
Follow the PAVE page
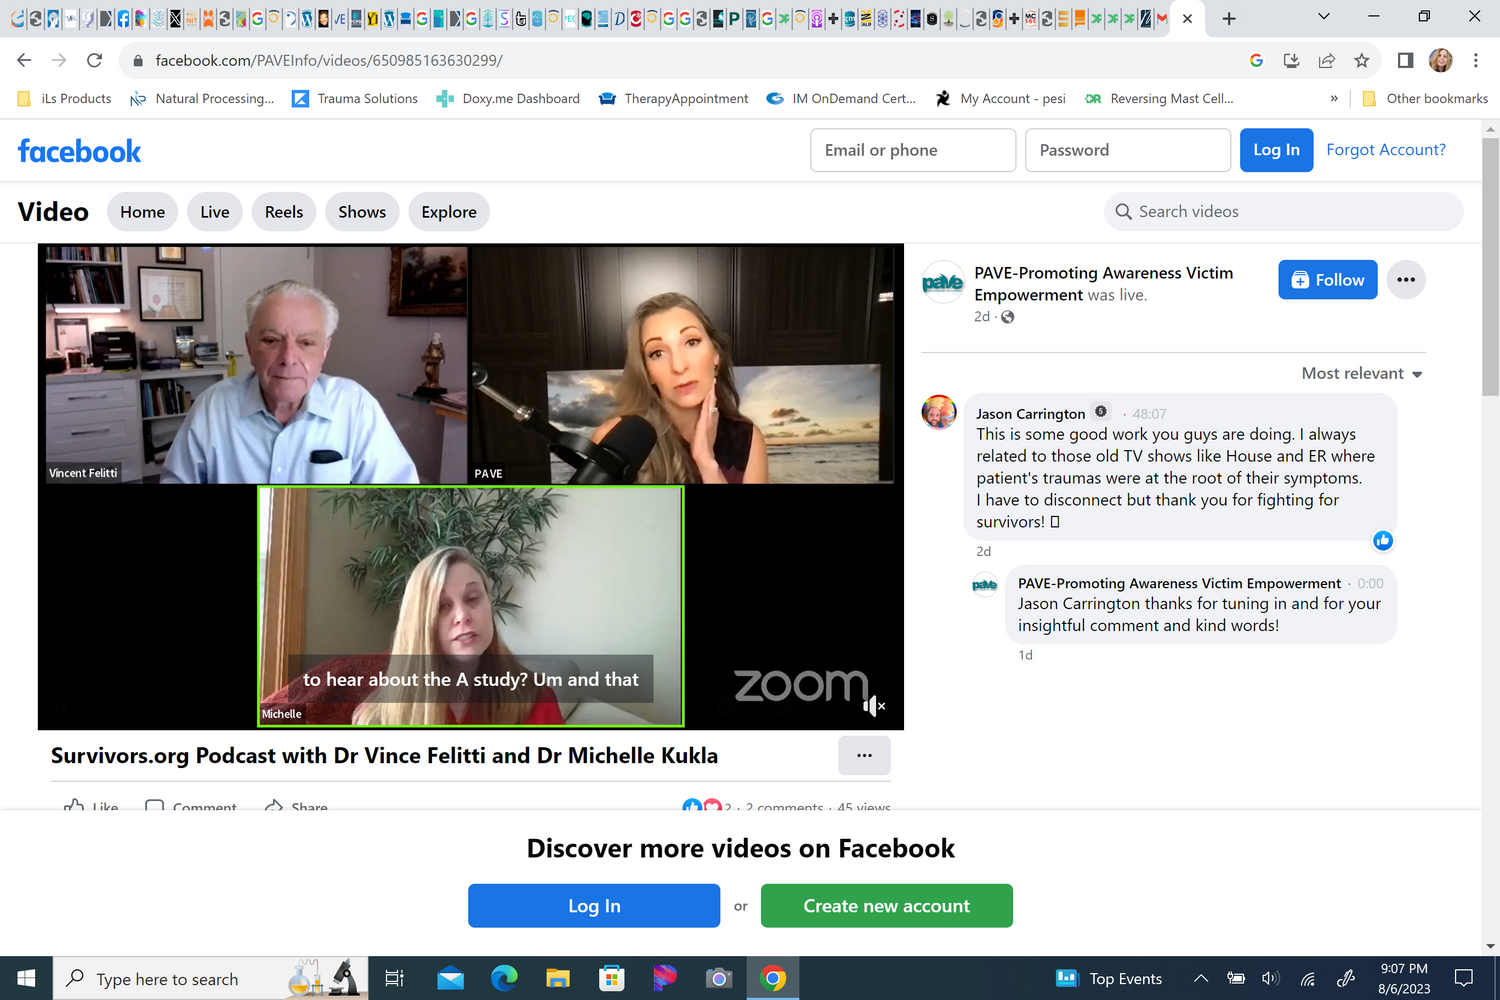coord(1328,280)
